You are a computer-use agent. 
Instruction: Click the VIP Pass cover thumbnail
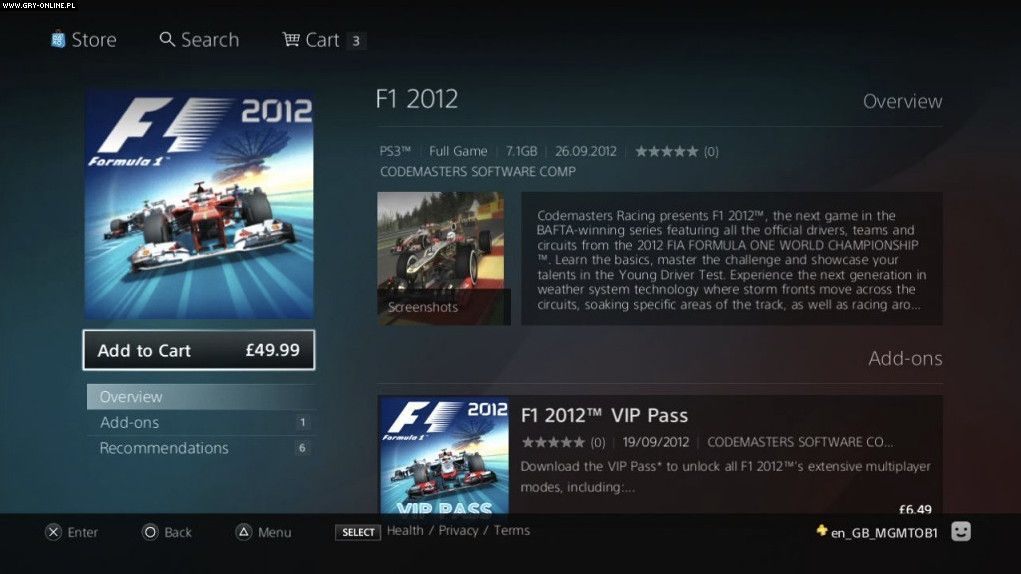pos(445,455)
